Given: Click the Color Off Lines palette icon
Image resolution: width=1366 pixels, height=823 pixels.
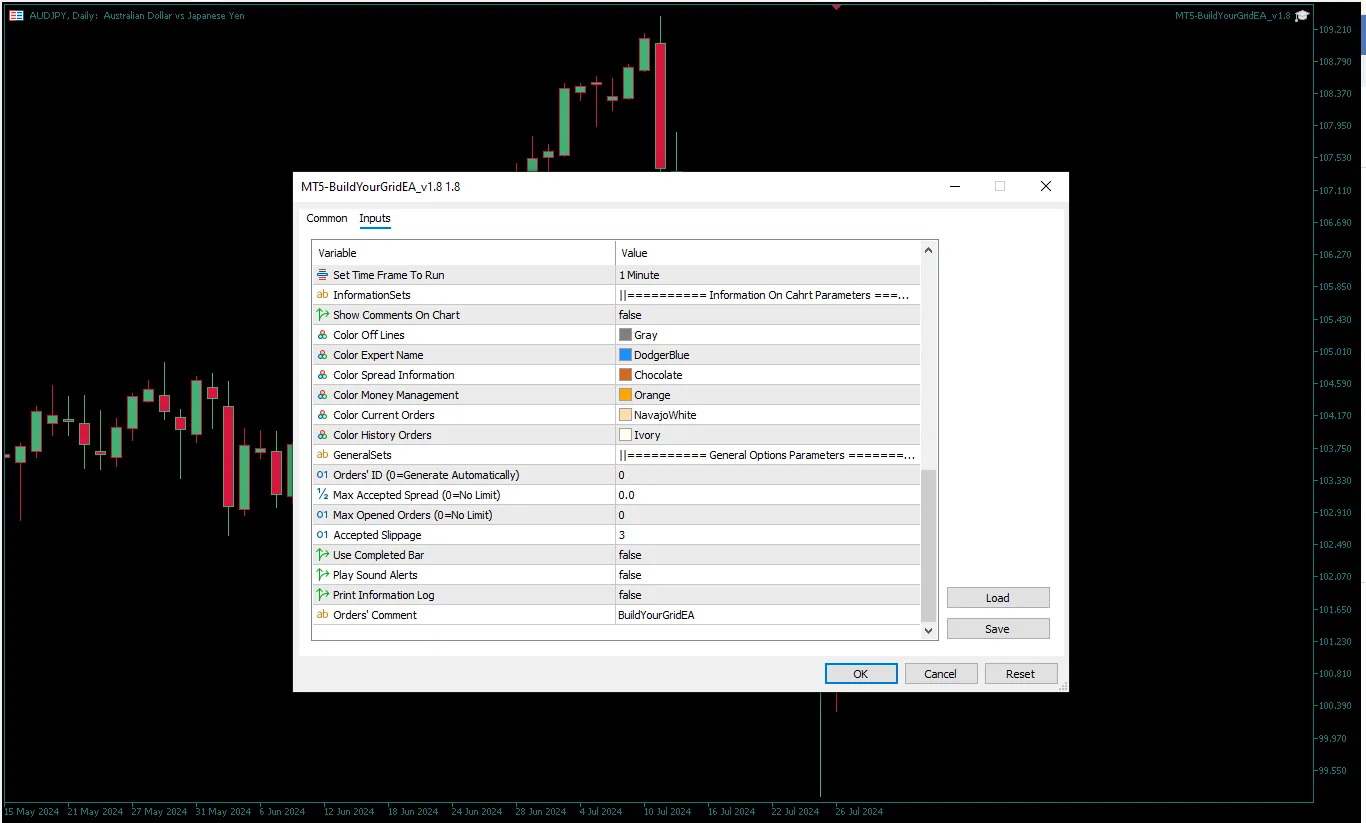Looking at the screenshot, I should [x=322, y=335].
